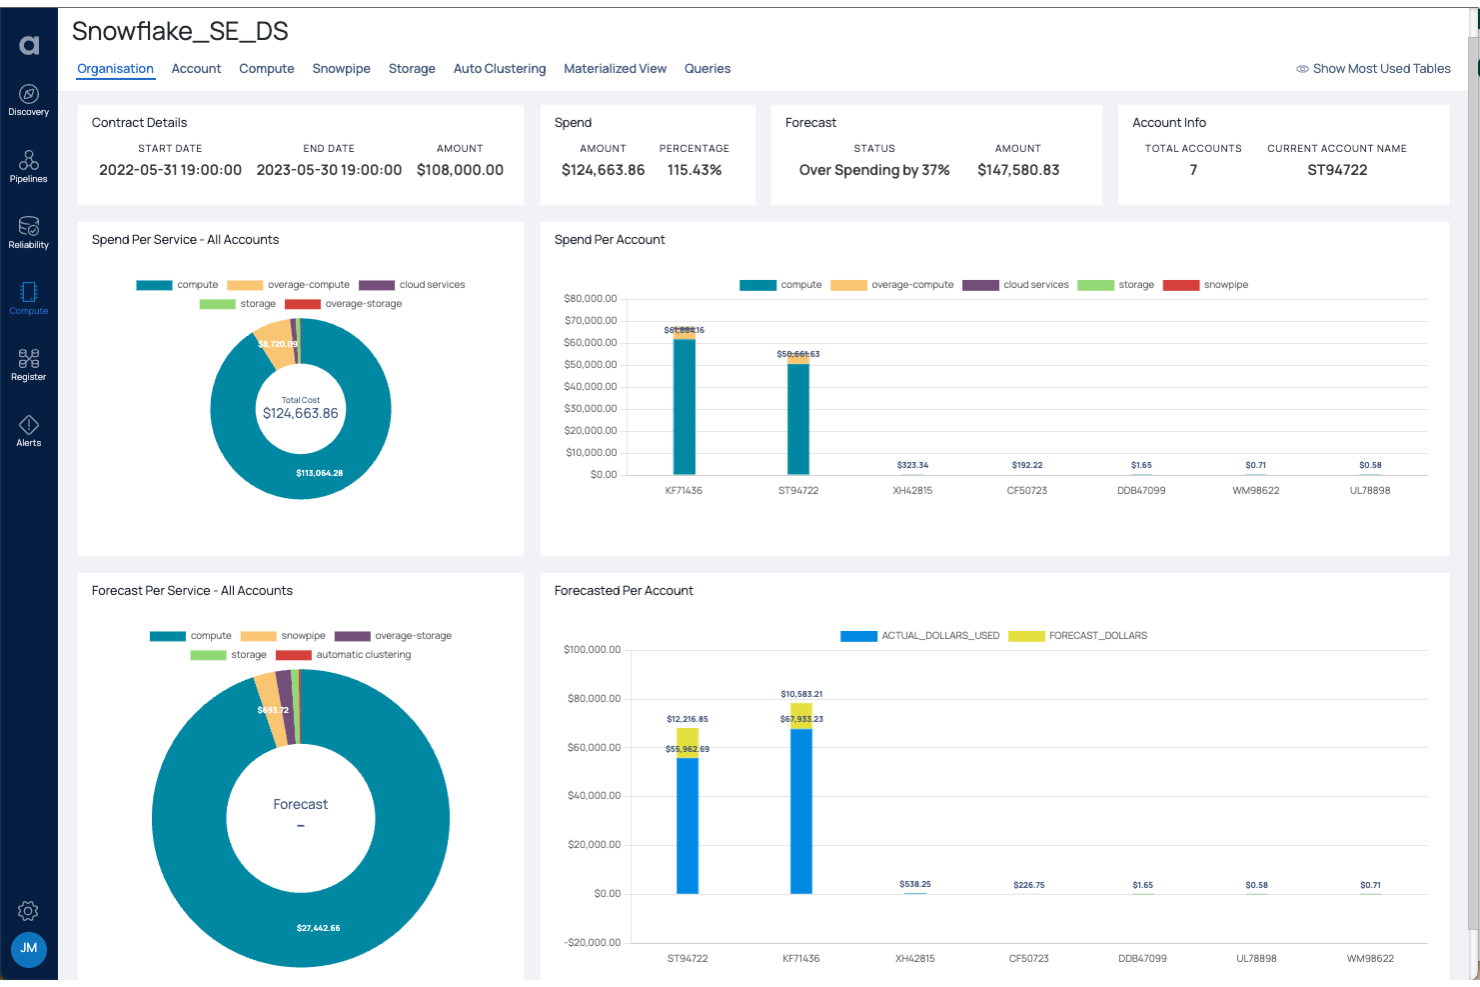The image size is (1480, 987).
Task: Open the settings gear at bottom left
Action: pyautogui.click(x=28, y=911)
